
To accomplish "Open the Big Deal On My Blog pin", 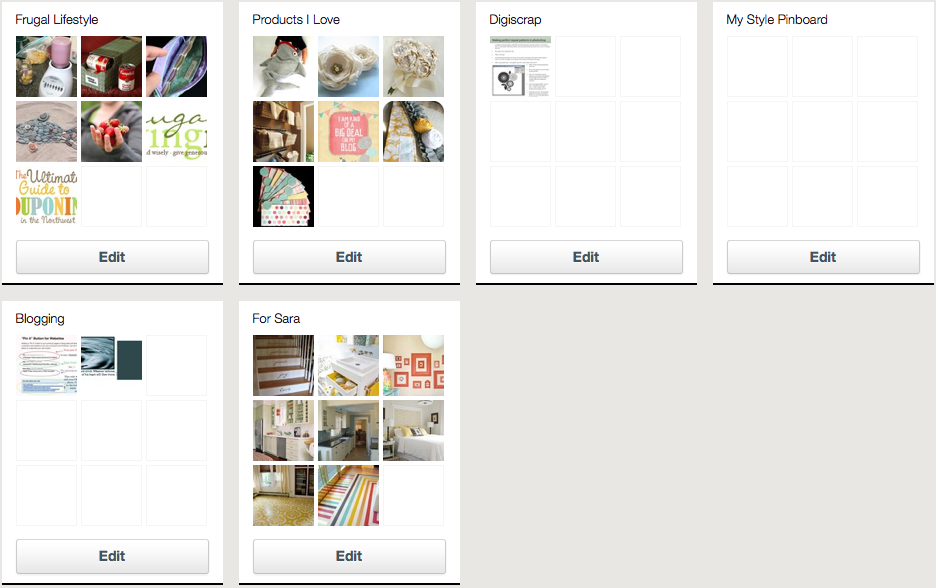I will 349,131.
